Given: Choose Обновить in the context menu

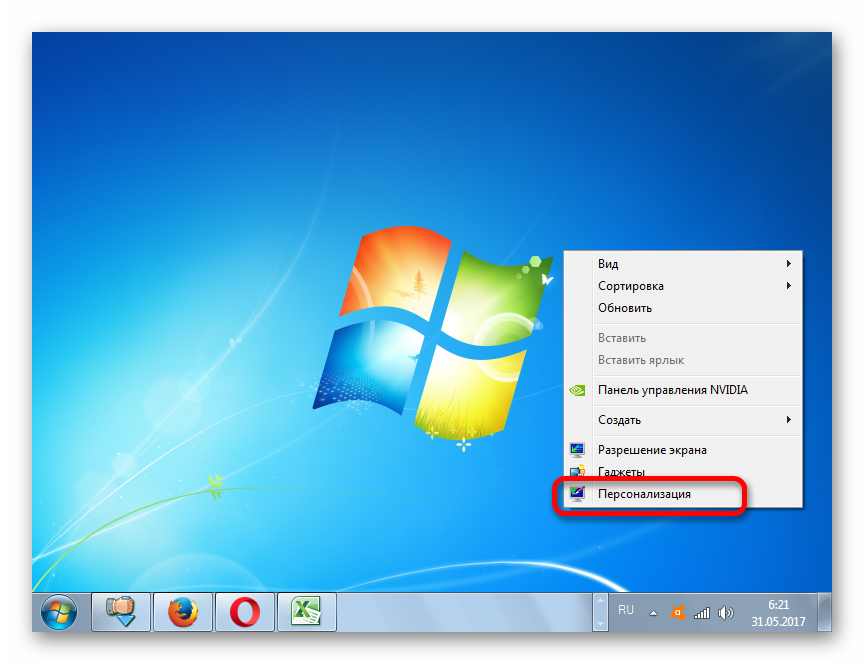Looking at the screenshot, I should (625, 308).
